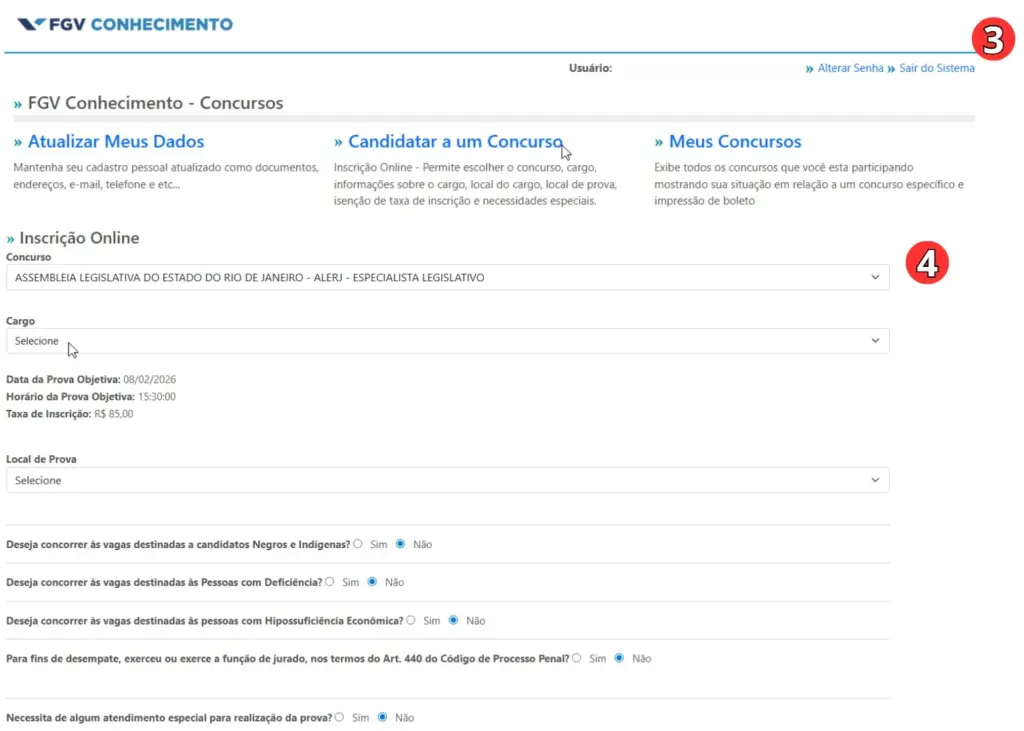1024x731 pixels.
Task: Click the Concurso dropdown chevron arrow
Action: coord(875,277)
